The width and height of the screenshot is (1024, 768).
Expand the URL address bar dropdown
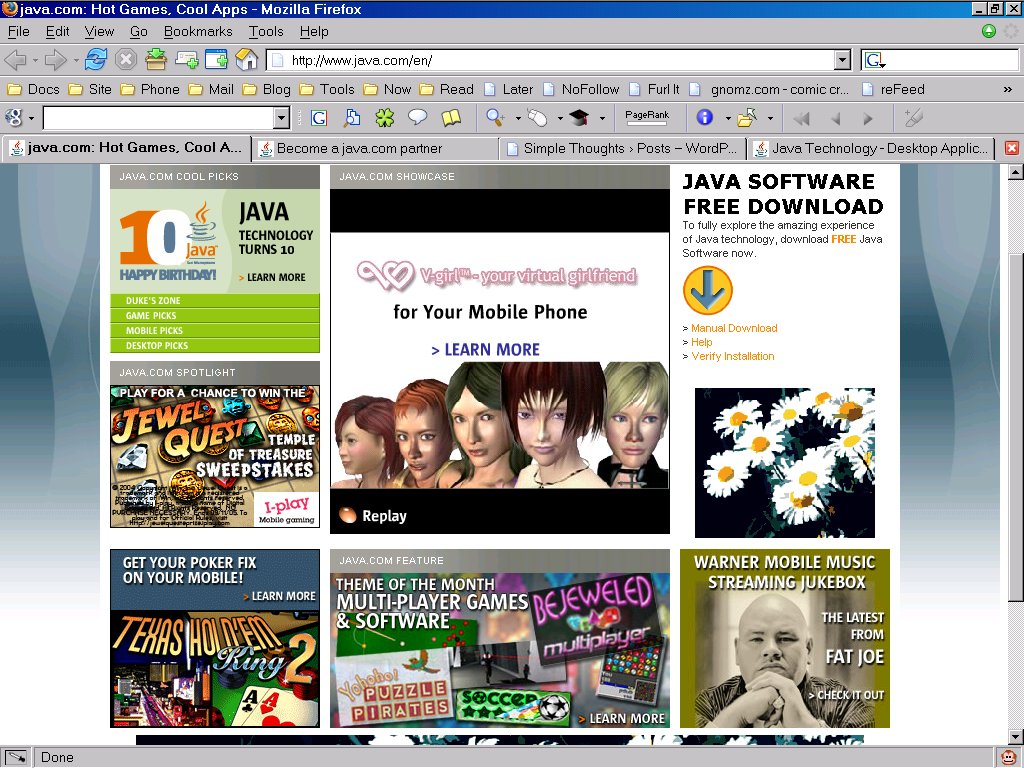pos(842,61)
